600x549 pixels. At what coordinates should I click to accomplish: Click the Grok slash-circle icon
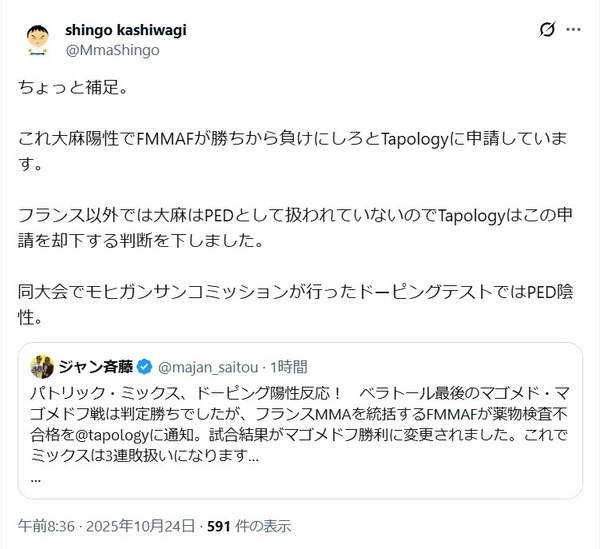tap(547, 30)
